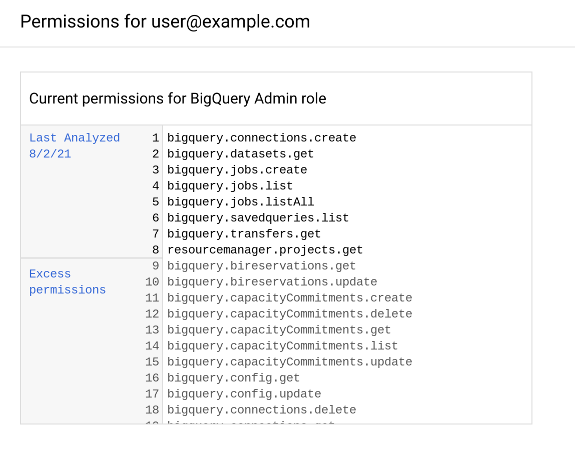Select the bigquery.transfers.get line
The height and width of the screenshot is (458, 575).
(x=244, y=234)
